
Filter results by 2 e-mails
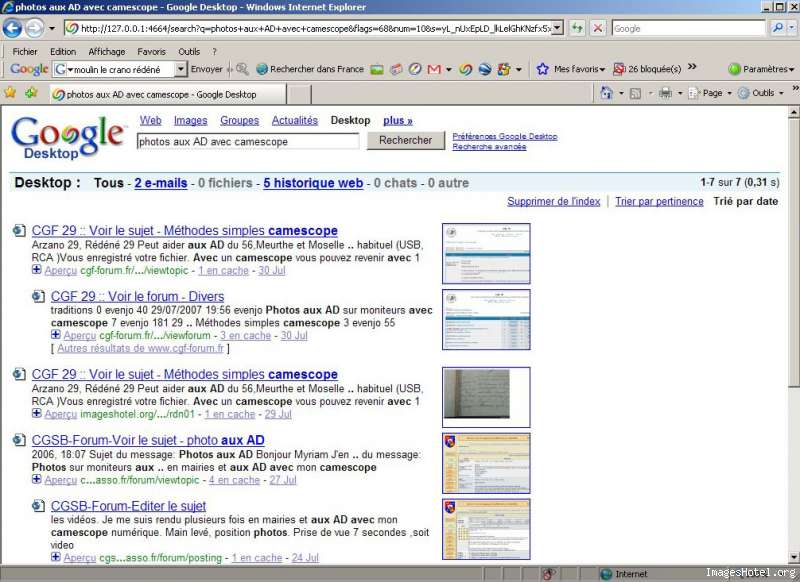pos(161,183)
